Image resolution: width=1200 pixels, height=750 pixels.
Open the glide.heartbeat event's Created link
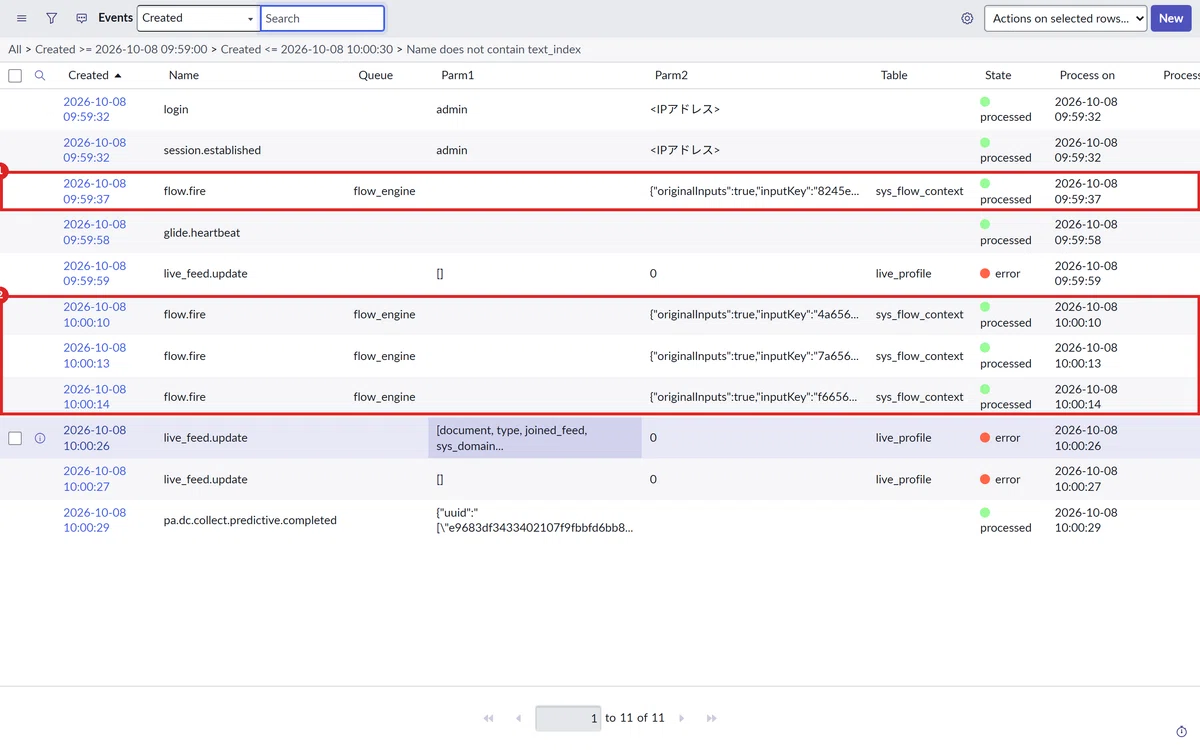95,232
